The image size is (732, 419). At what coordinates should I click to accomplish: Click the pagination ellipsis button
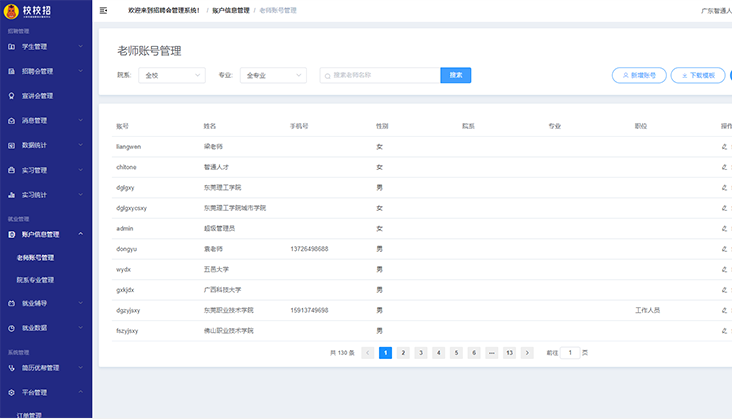(x=492, y=353)
